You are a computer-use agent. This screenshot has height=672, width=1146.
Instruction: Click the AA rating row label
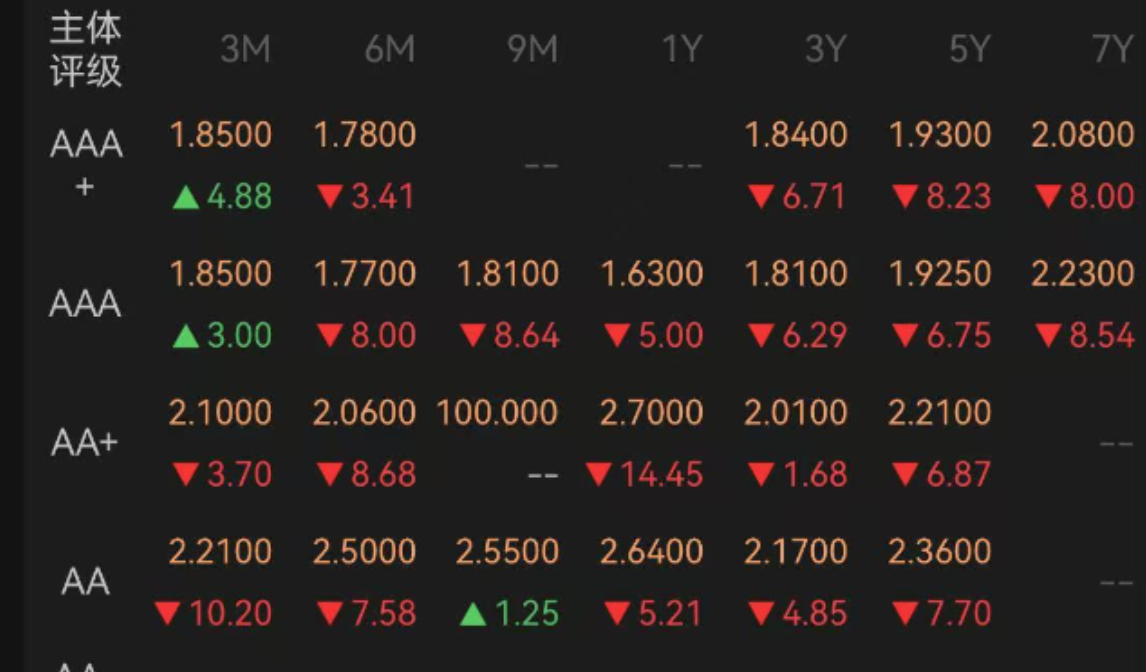pyautogui.click(x=86, y=581)
